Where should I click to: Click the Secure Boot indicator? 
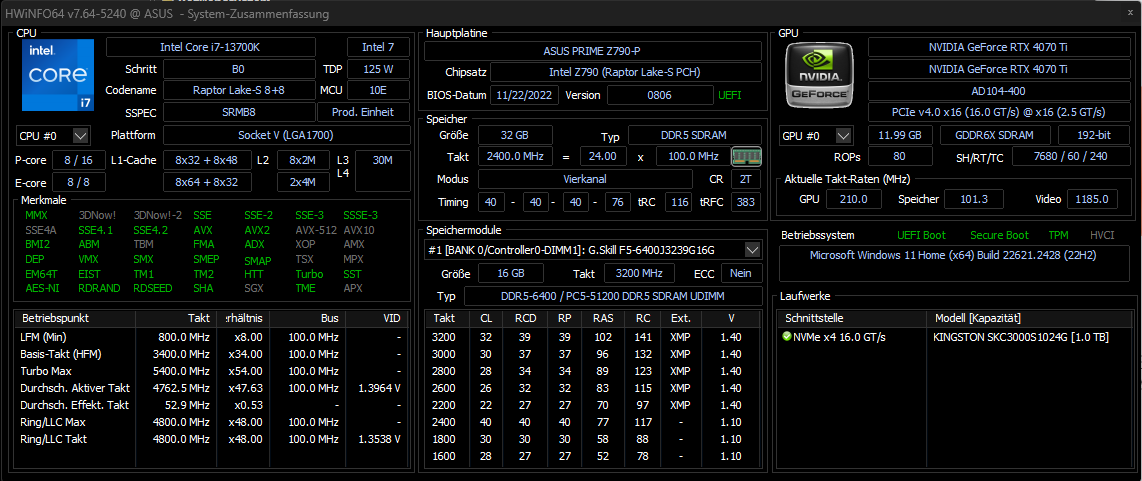coord(999,235)
